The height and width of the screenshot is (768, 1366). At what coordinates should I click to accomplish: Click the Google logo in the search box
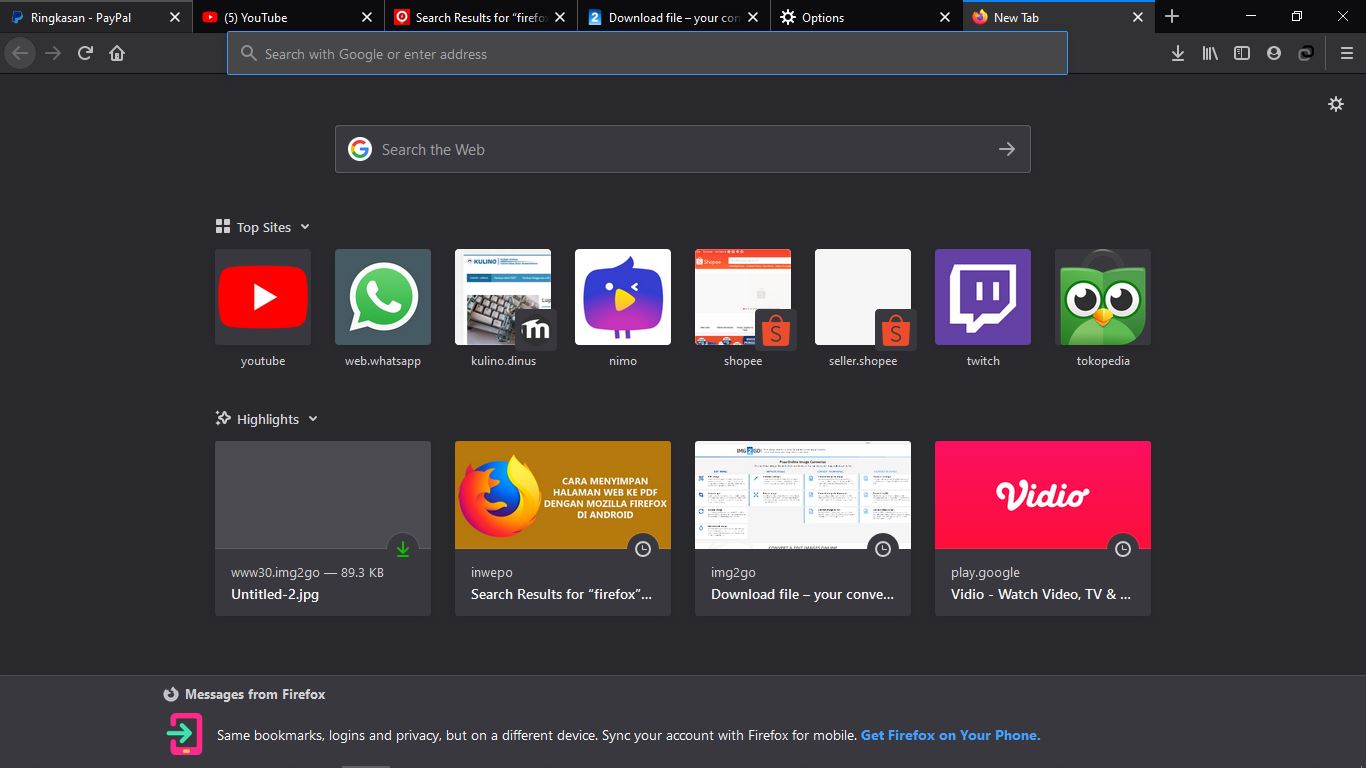pos(360,149)
